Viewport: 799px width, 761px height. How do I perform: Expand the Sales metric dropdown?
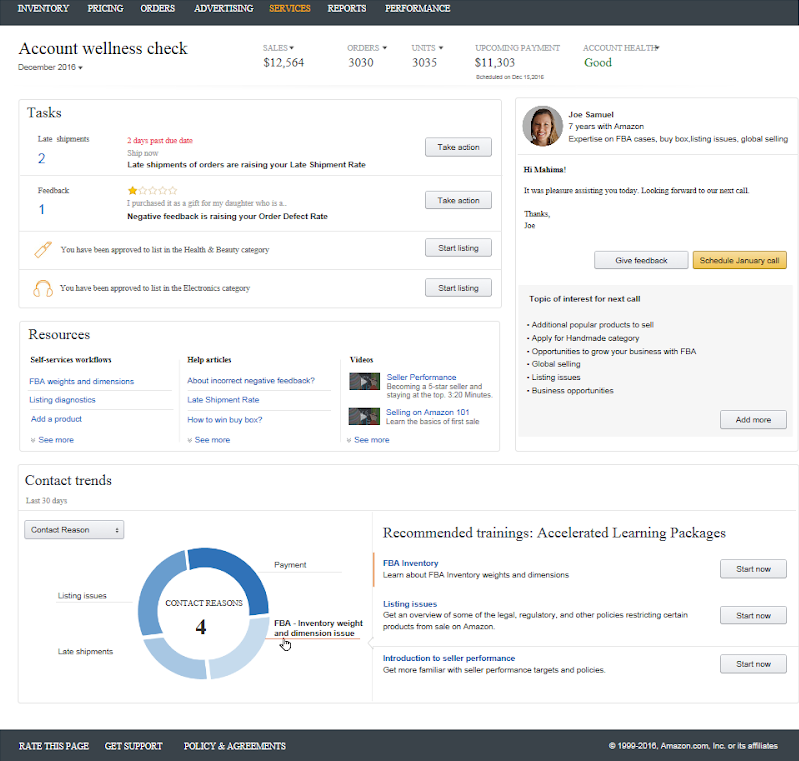coord(278,48)
